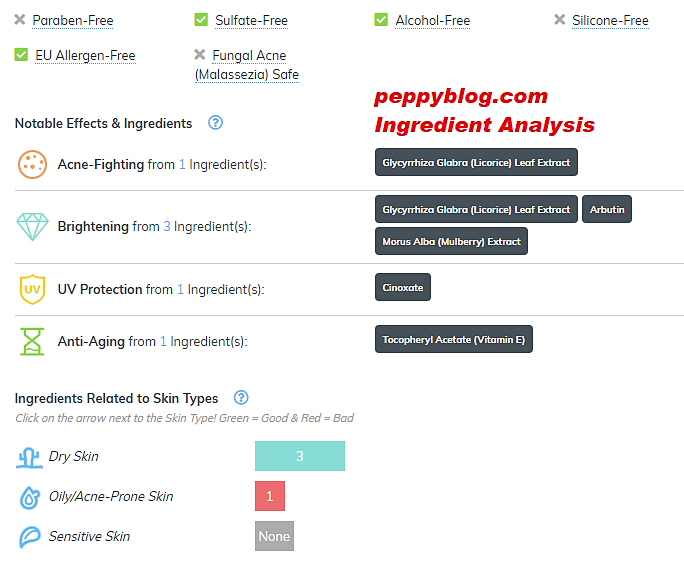Screen dimensions: 684x563
Task: Click the Anti-Aging hourglass icon
Action: click(32, 341)
